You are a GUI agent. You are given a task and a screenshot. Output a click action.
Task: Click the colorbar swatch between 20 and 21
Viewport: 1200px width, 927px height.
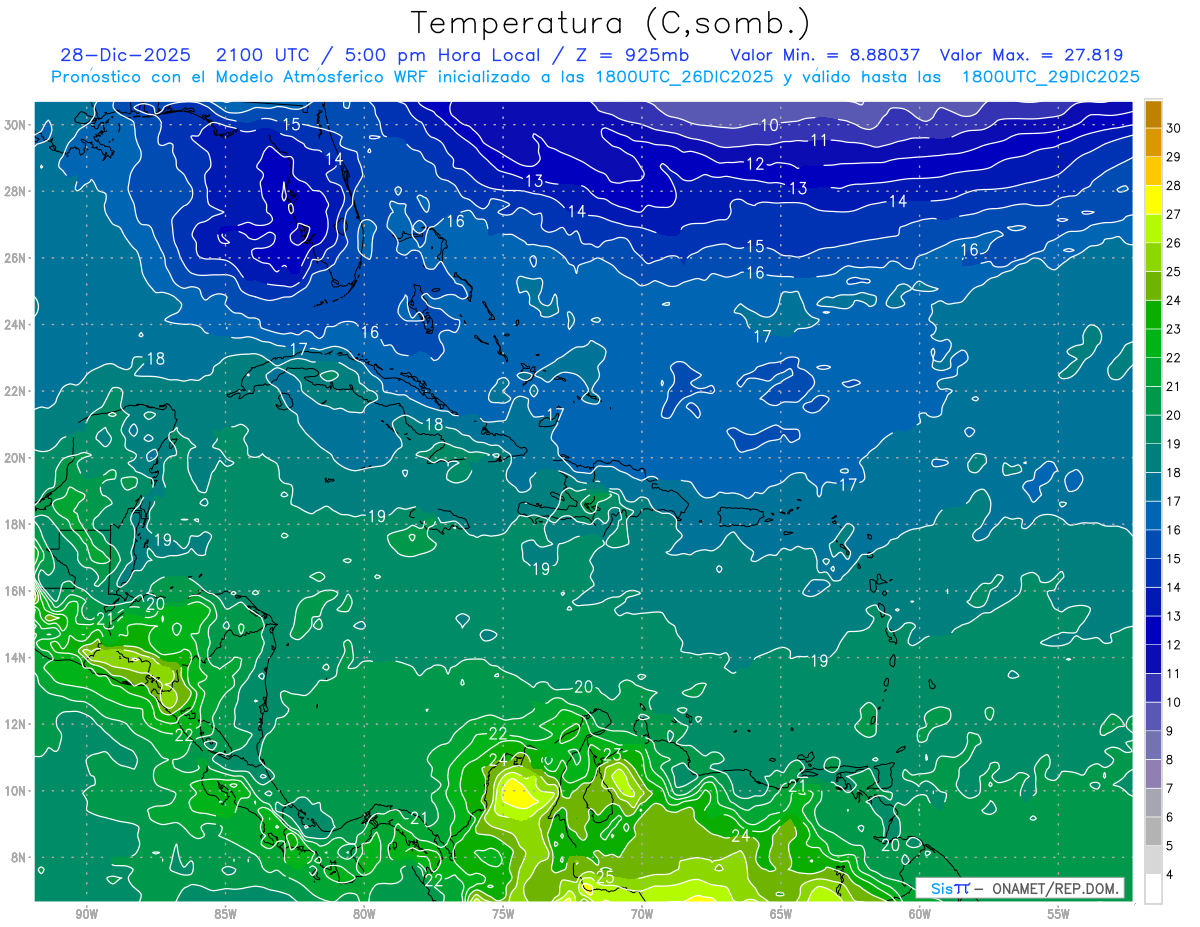click(1153, 401)
